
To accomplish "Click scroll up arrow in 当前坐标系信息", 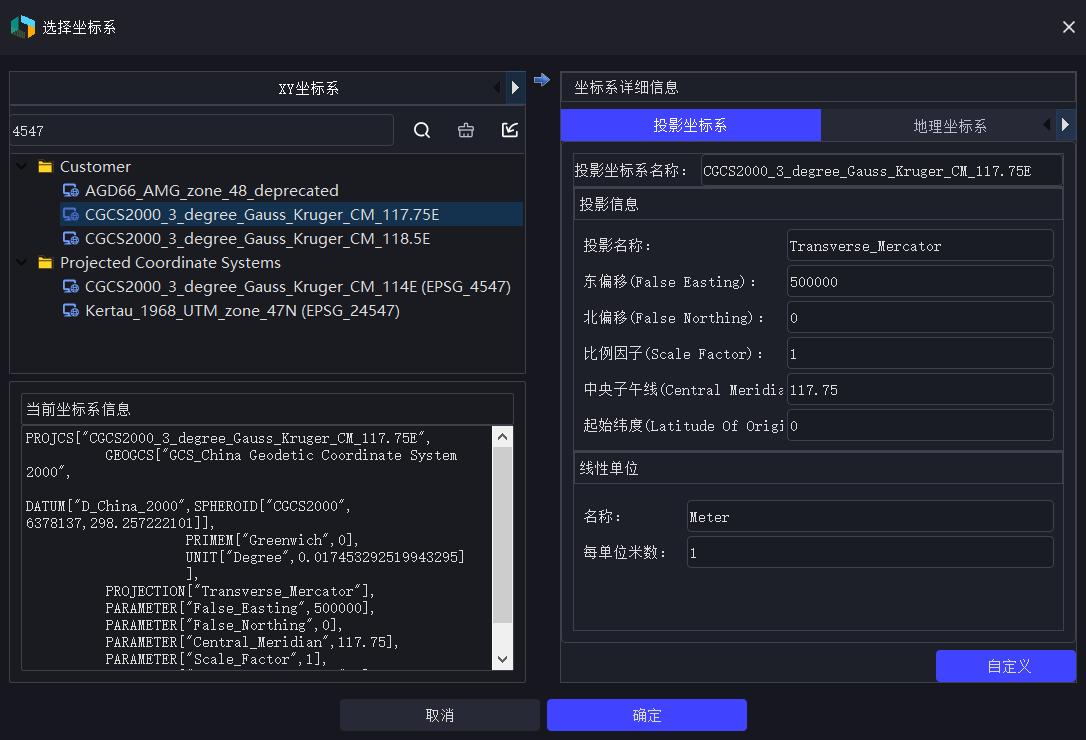I will pyautogui.click(x=503, y=437).
